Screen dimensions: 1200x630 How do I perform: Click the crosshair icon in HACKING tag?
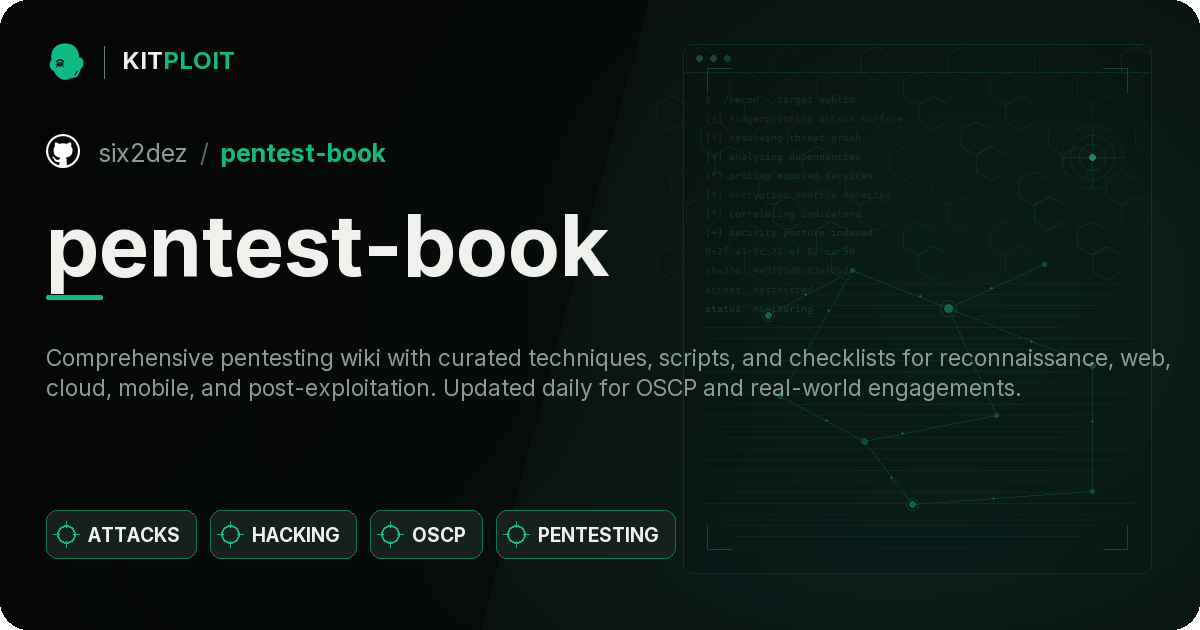(x=231, y=535)
